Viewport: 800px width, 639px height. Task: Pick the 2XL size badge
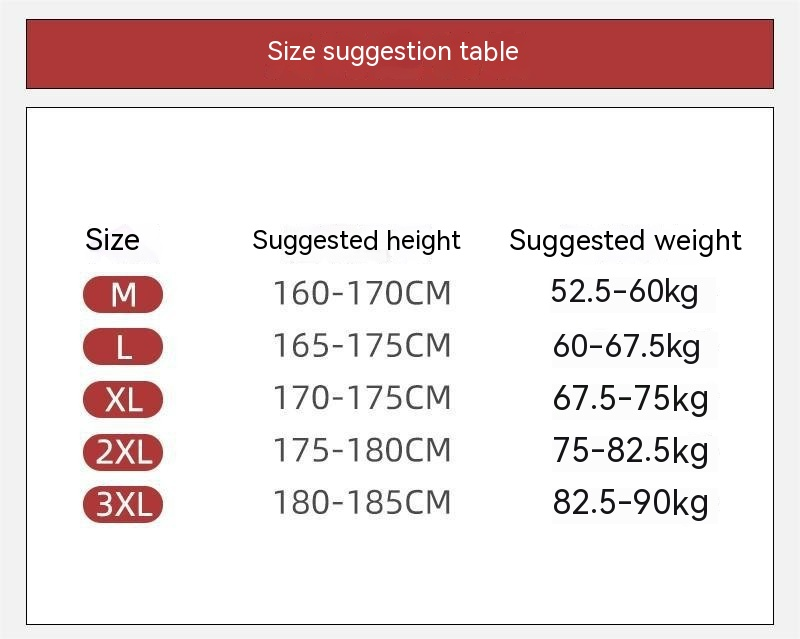[123, 452]
